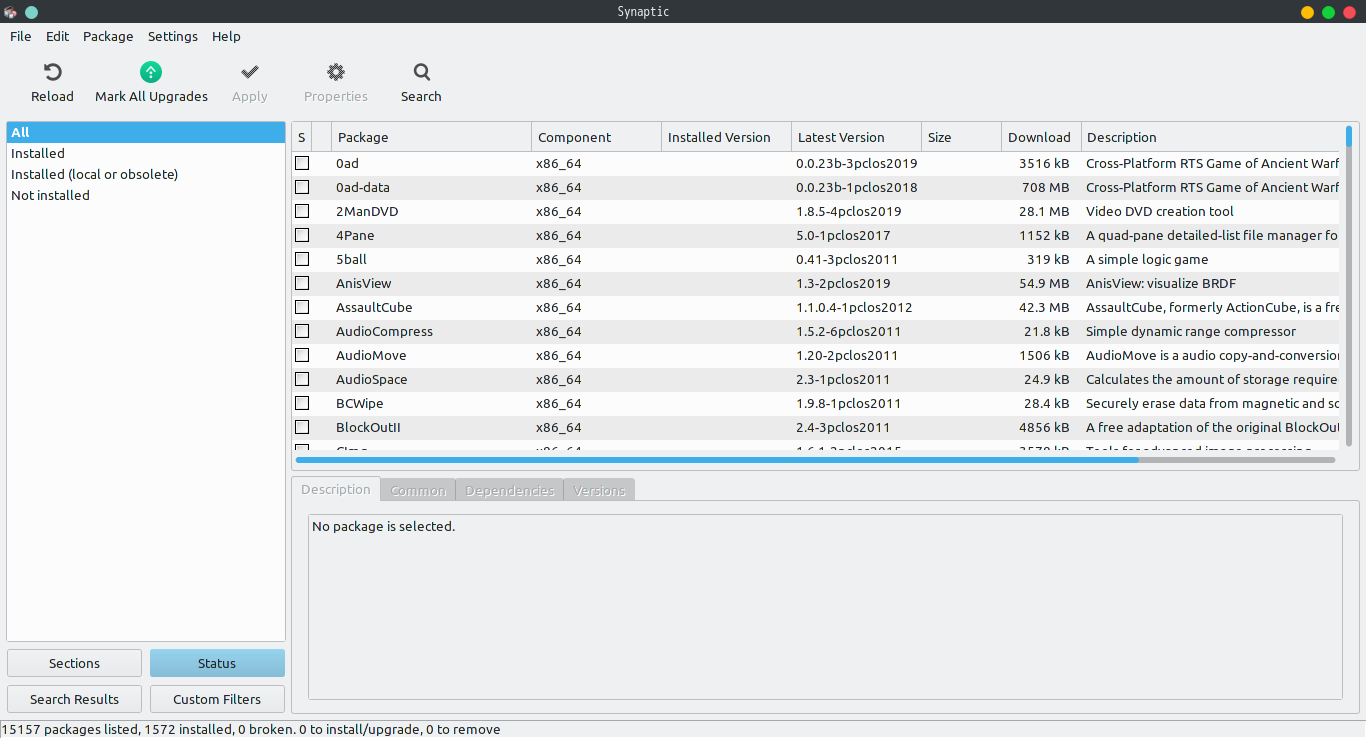This screenshot has height=738, width=1366.
Task: Switch to the Dependencies tab
Action: pos(509,490)
